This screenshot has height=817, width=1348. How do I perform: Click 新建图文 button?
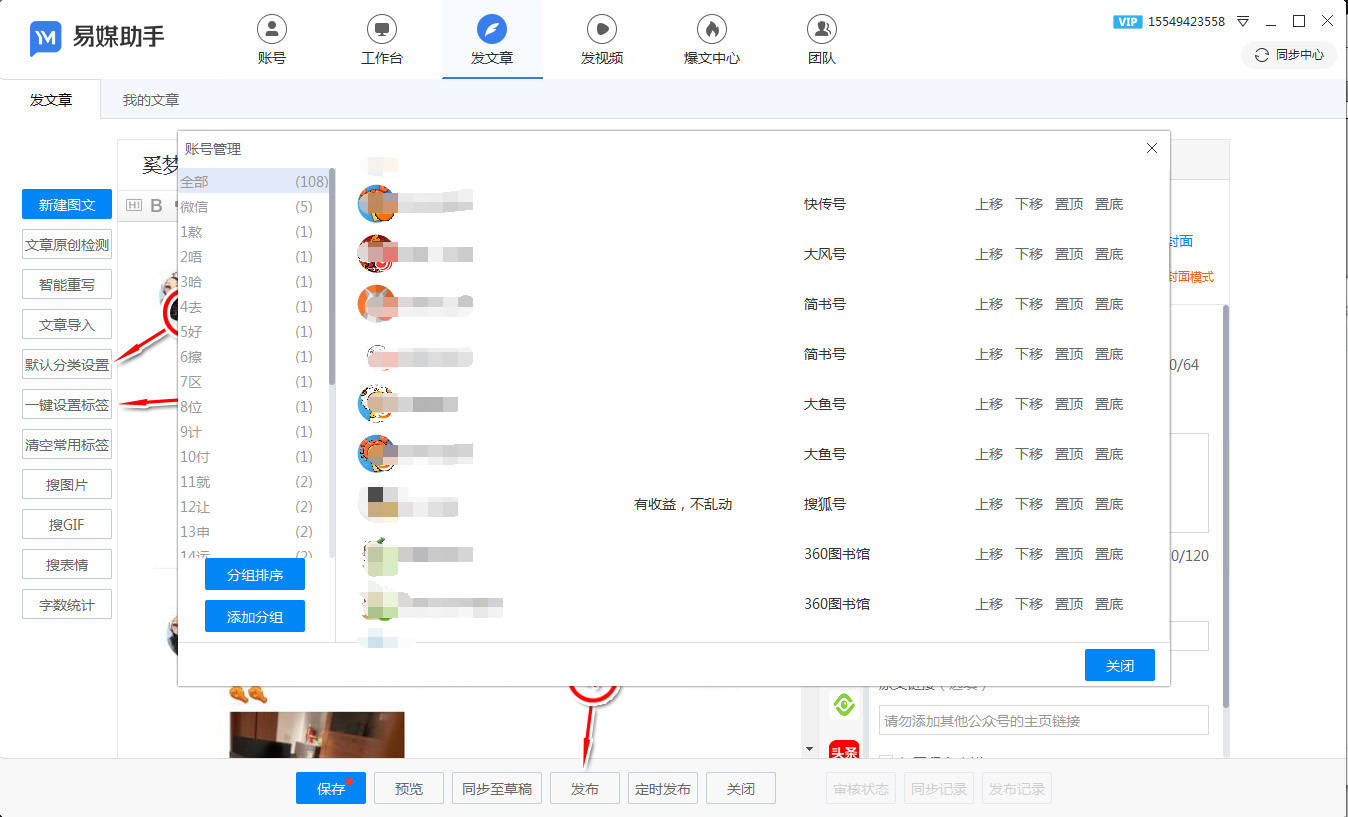(x=67, y=205)
